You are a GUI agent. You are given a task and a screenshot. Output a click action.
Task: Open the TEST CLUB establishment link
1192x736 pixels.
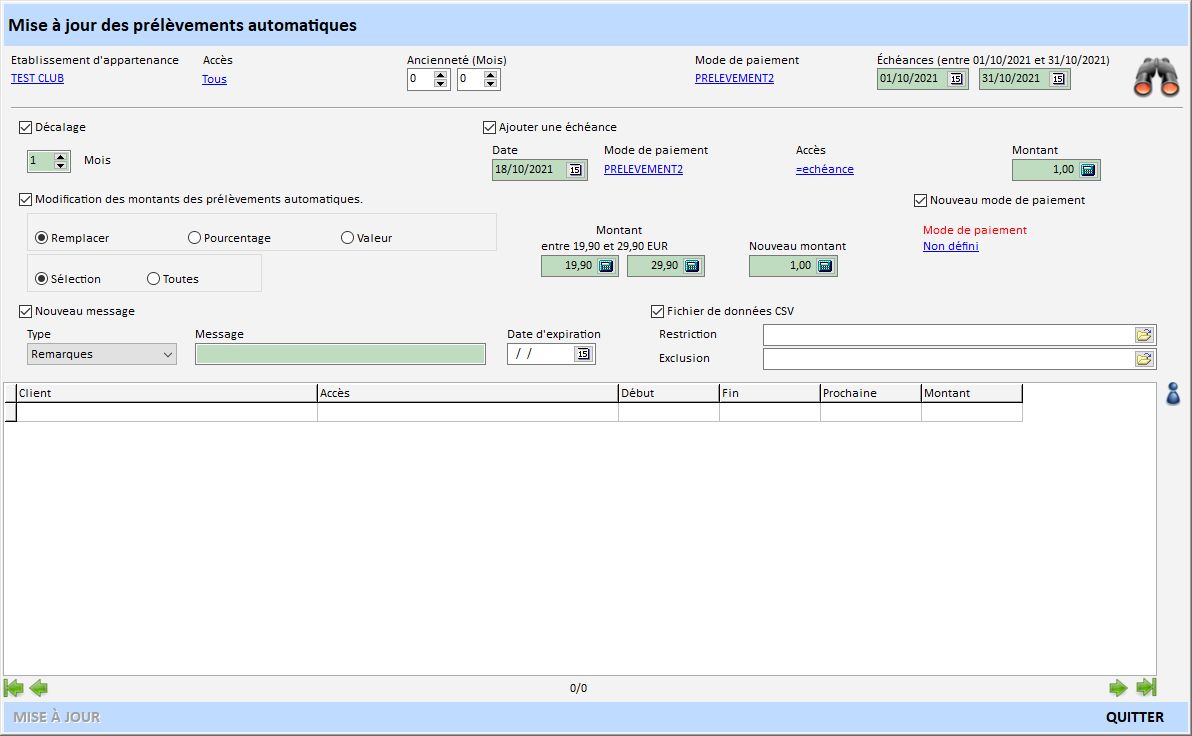click(37, 78)
